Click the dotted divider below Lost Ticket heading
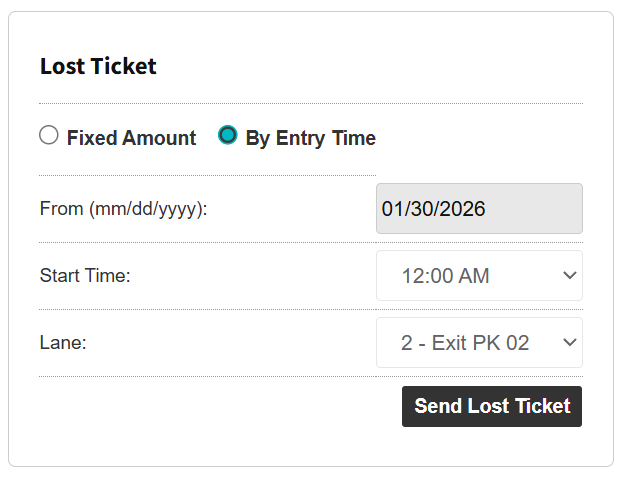 click(310, 103)
